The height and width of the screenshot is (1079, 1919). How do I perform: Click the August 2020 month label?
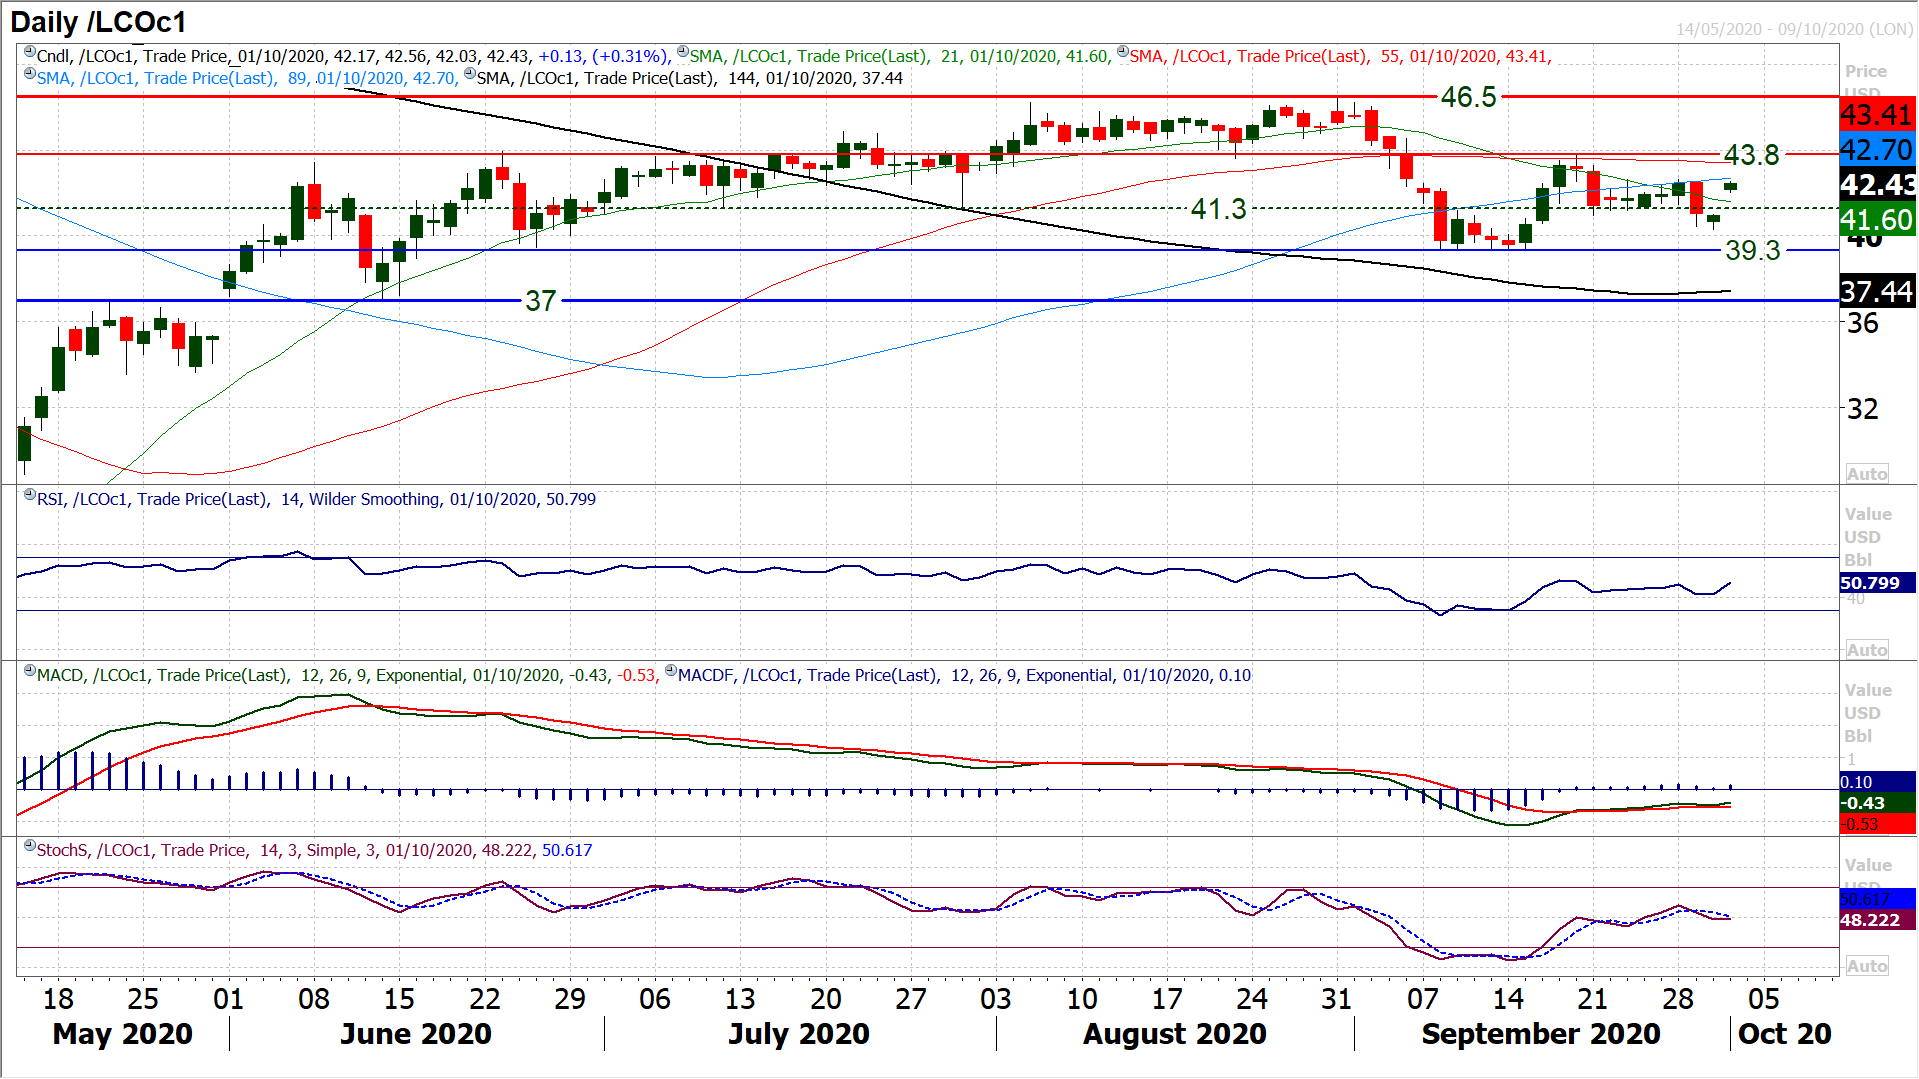[1175, 1034]
